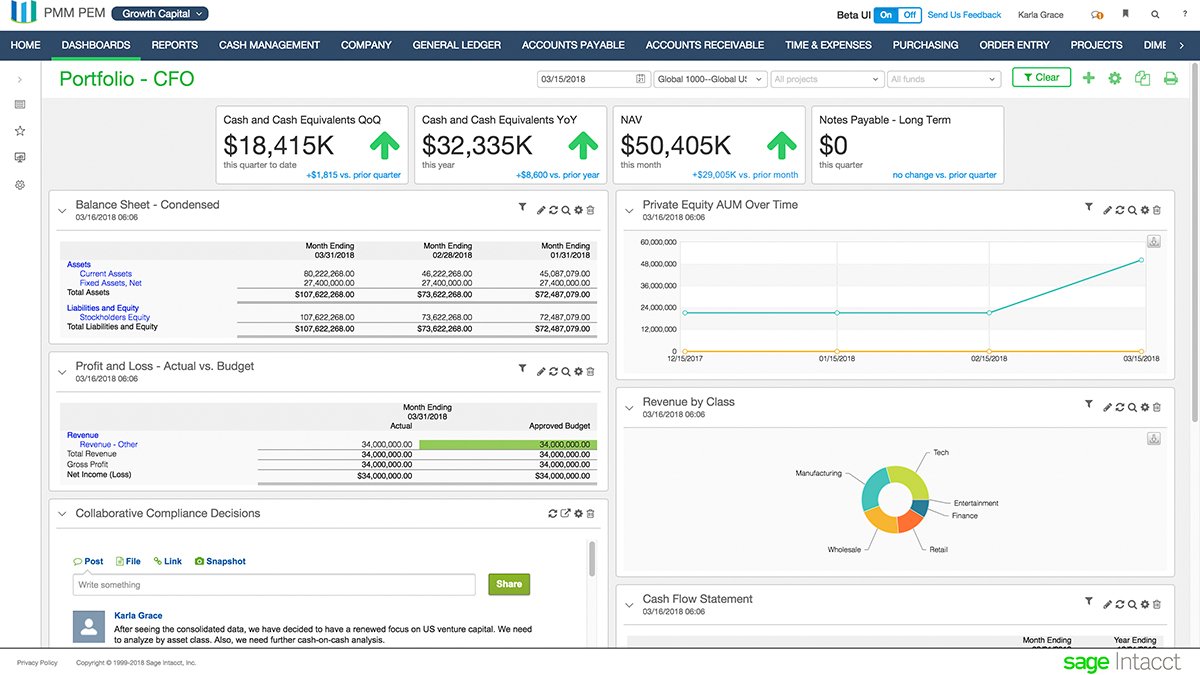Print the CFO dashboard
1200x675 pixels.
[x=1170, y=77]
